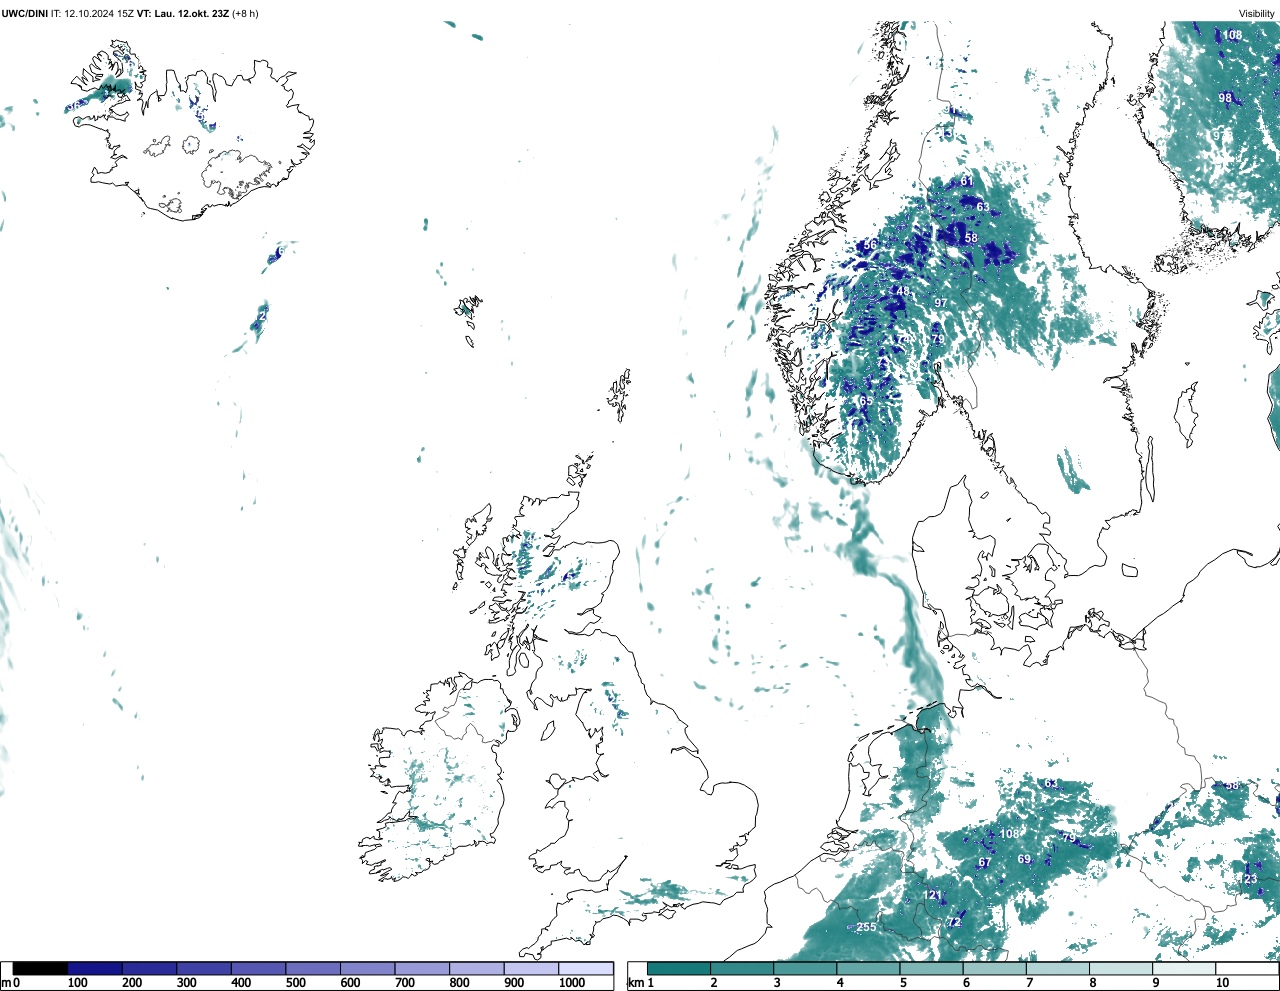Click the "10" tick on the km scale
Viewport: 1280px width, 991px height.
1222,983
